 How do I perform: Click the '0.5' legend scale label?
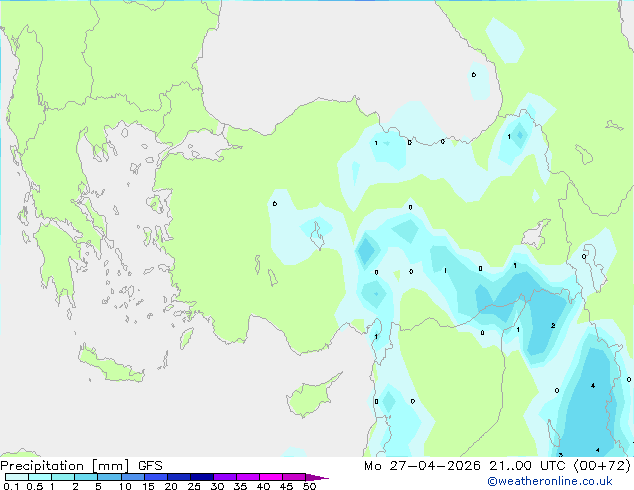coord(35,486)
